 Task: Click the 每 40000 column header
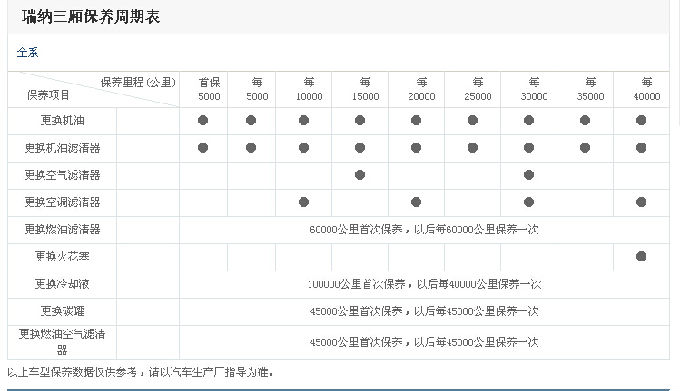[647, 89]
